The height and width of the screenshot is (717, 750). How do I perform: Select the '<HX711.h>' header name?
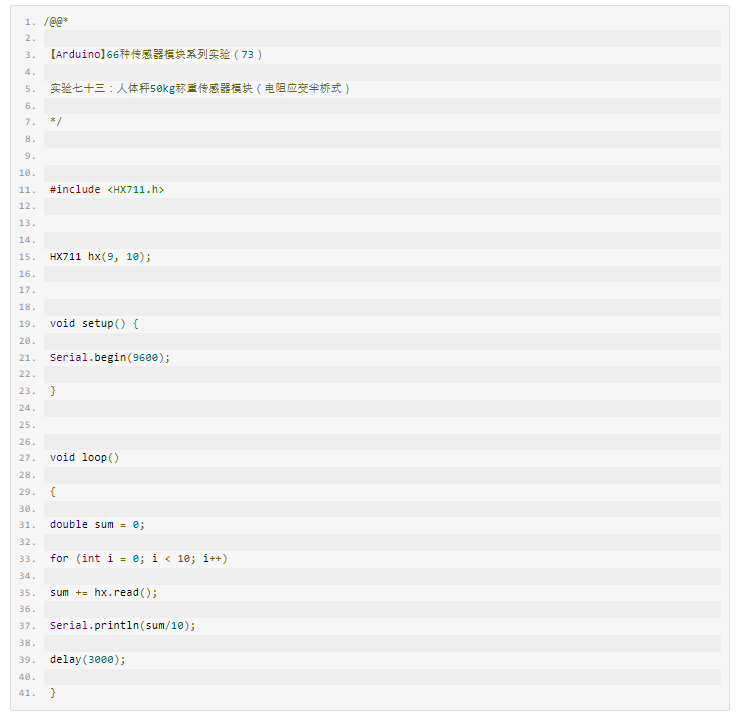coord(136,189)
